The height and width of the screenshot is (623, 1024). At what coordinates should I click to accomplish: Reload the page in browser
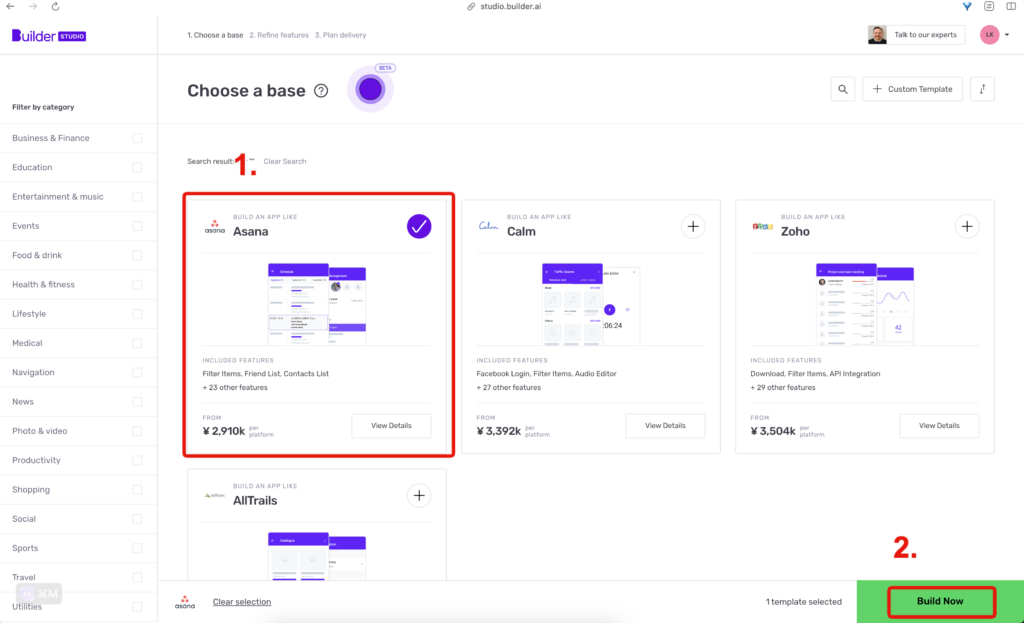coord(56,7)
